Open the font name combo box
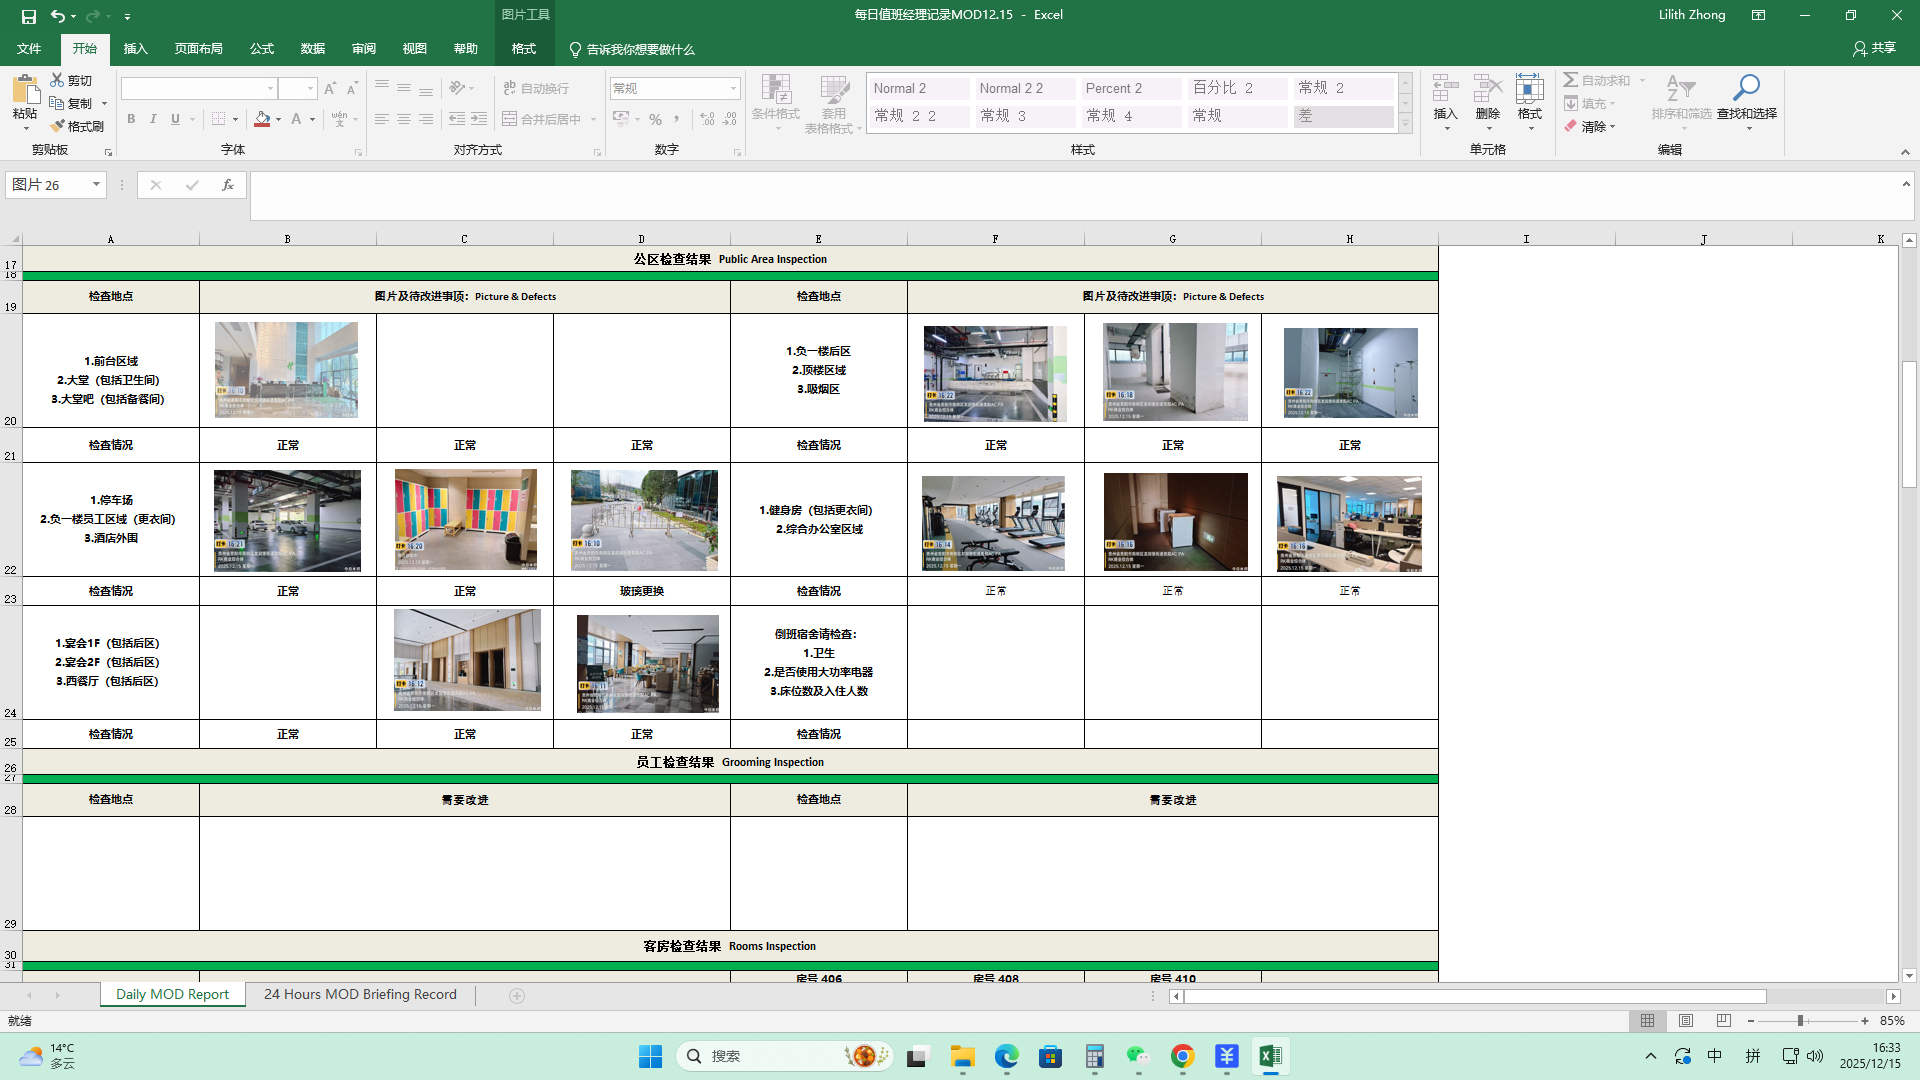Image resolution: width=1920 pixels, height=1080 pixels. tap(198, 88)
